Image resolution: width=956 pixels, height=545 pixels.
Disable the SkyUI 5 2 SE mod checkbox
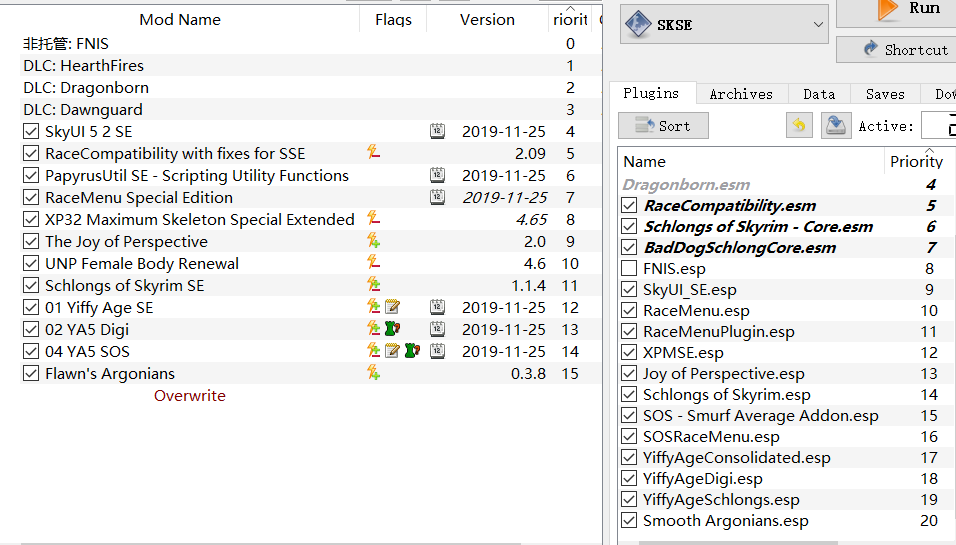30,131
